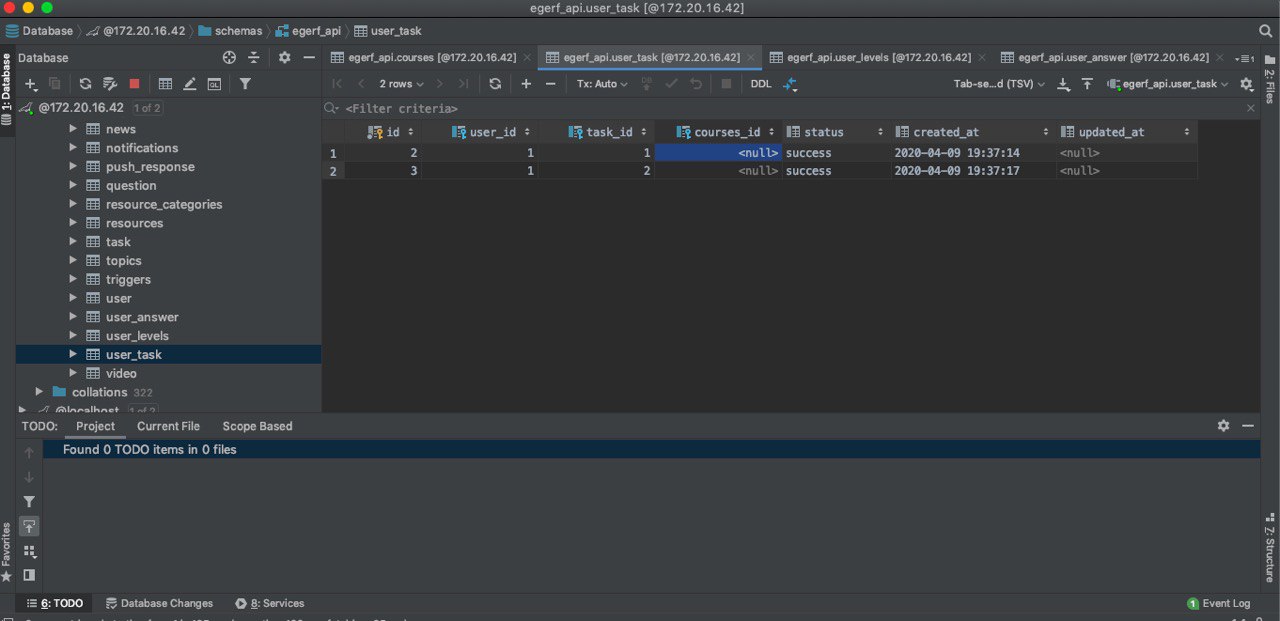Screen dimensions: 1280x621
Task: Open the 2: Files side tab
Action: 1270,79
